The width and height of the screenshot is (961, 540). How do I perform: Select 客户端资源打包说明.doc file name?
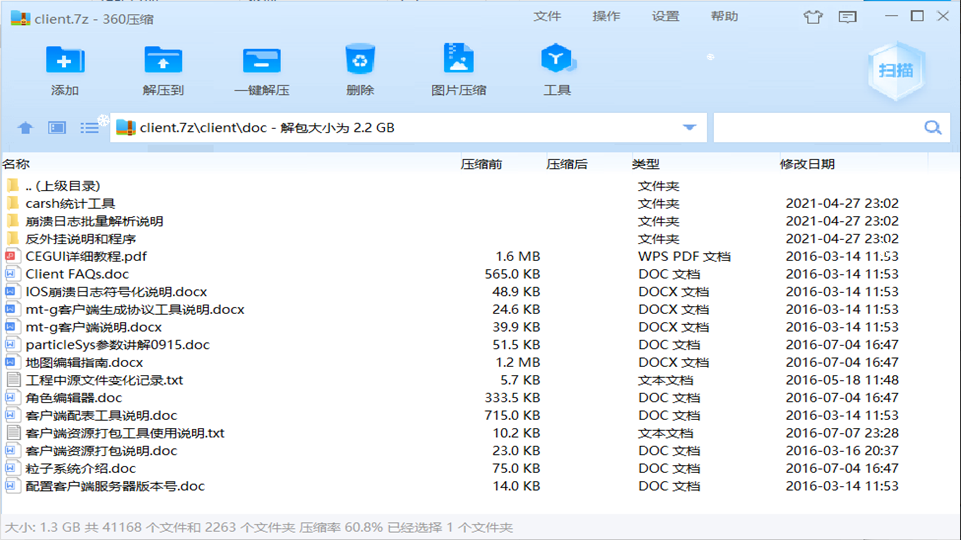pos(101,451)
